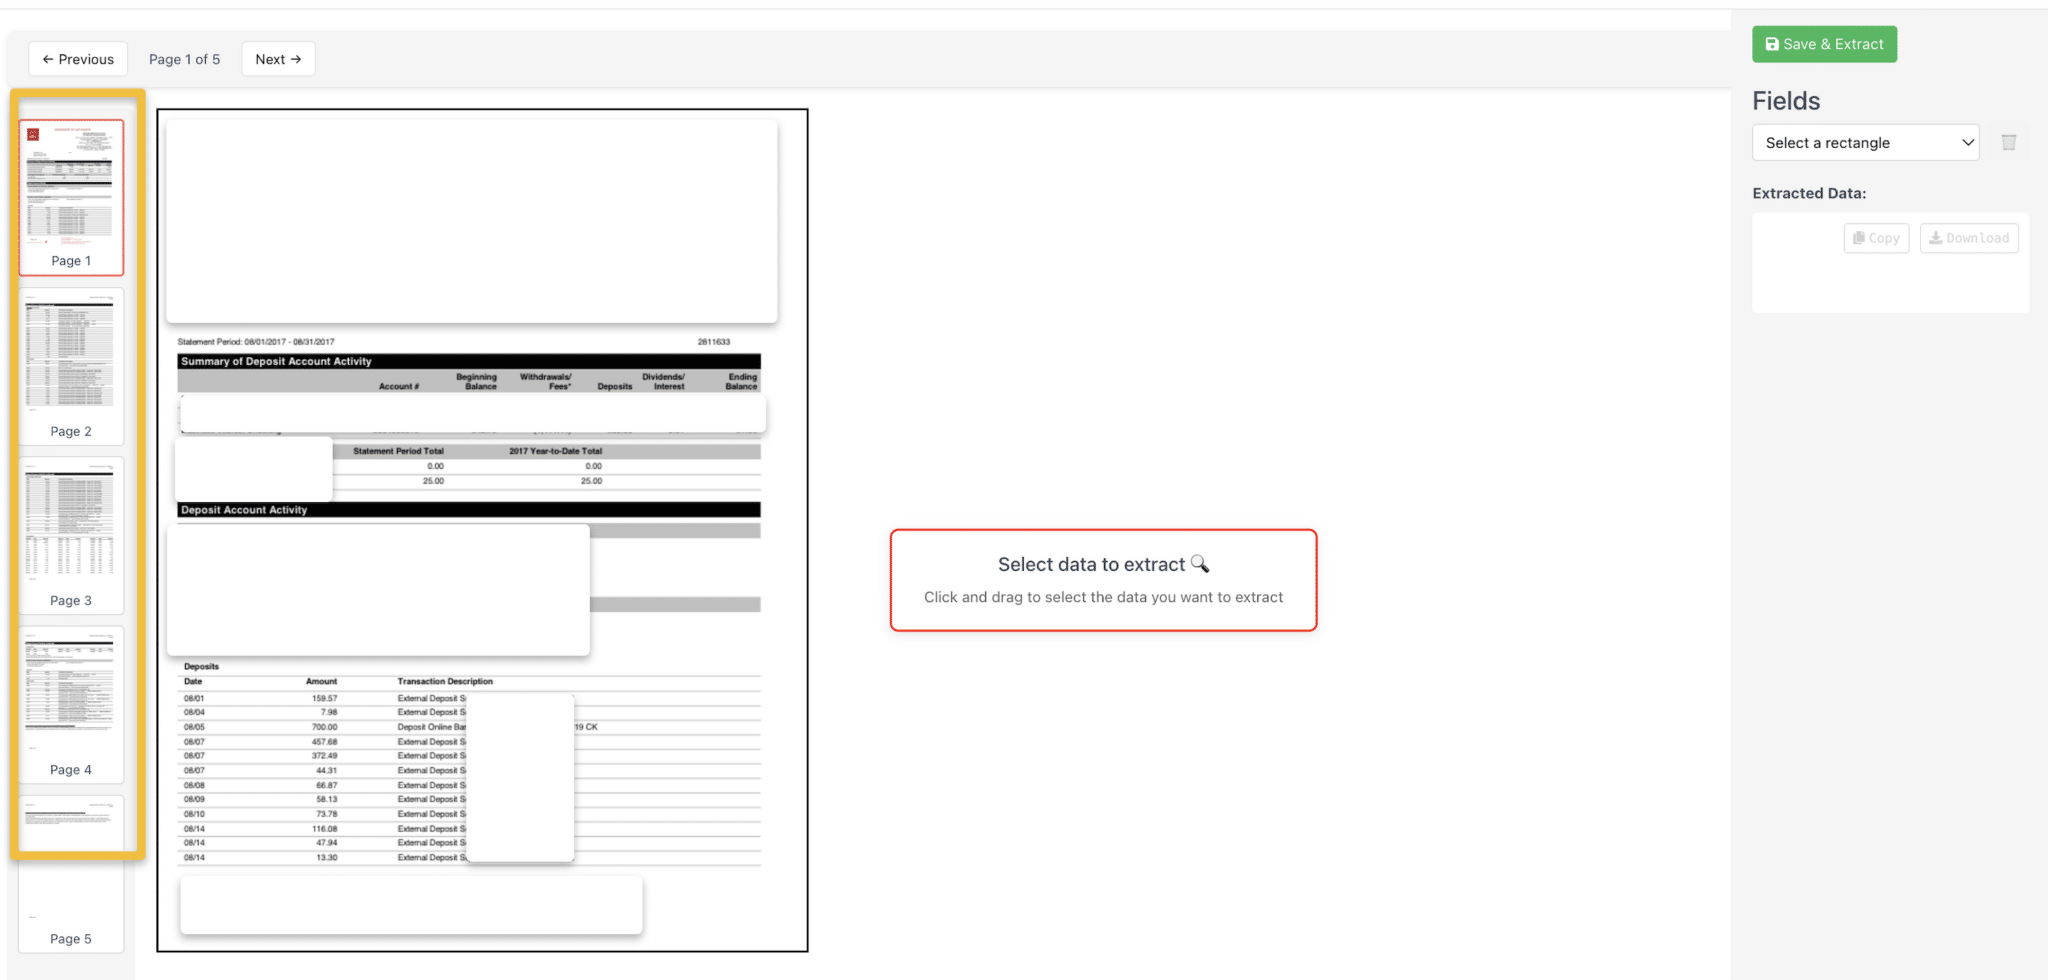Screen dimensions: 2048x980
Task: Open the Page 2 thumbnail
Action: [x=71, y=366]
